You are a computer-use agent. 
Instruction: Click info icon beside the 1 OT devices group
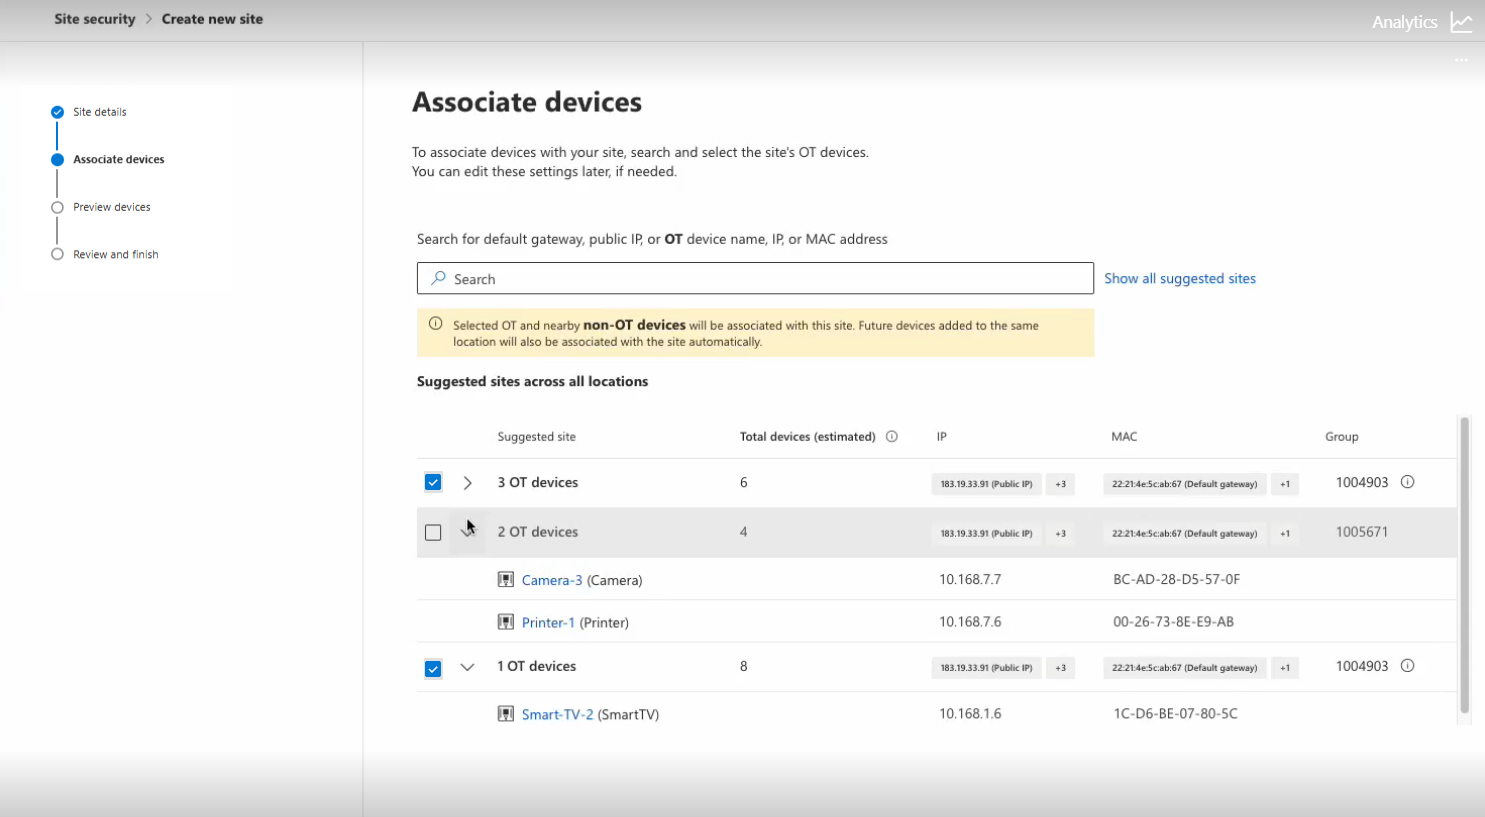tap(1407, 666)
